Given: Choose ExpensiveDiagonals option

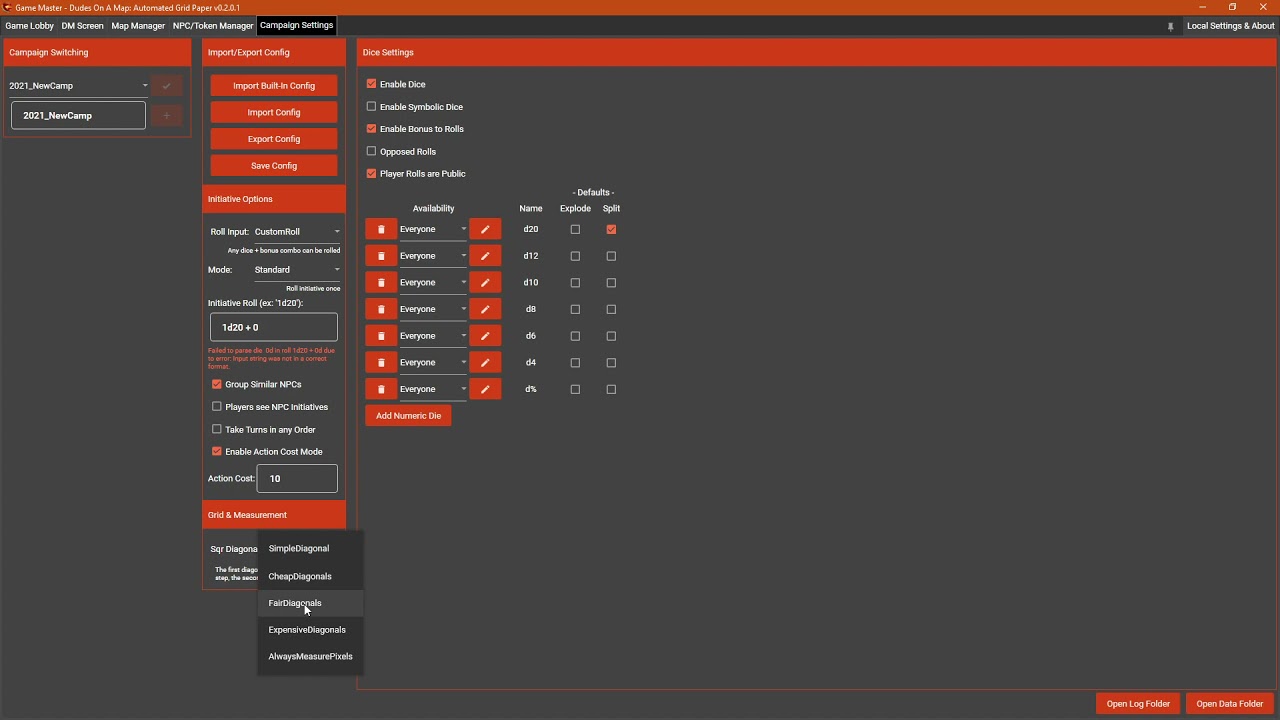Looking at the screenshot, I should (310, 630).
